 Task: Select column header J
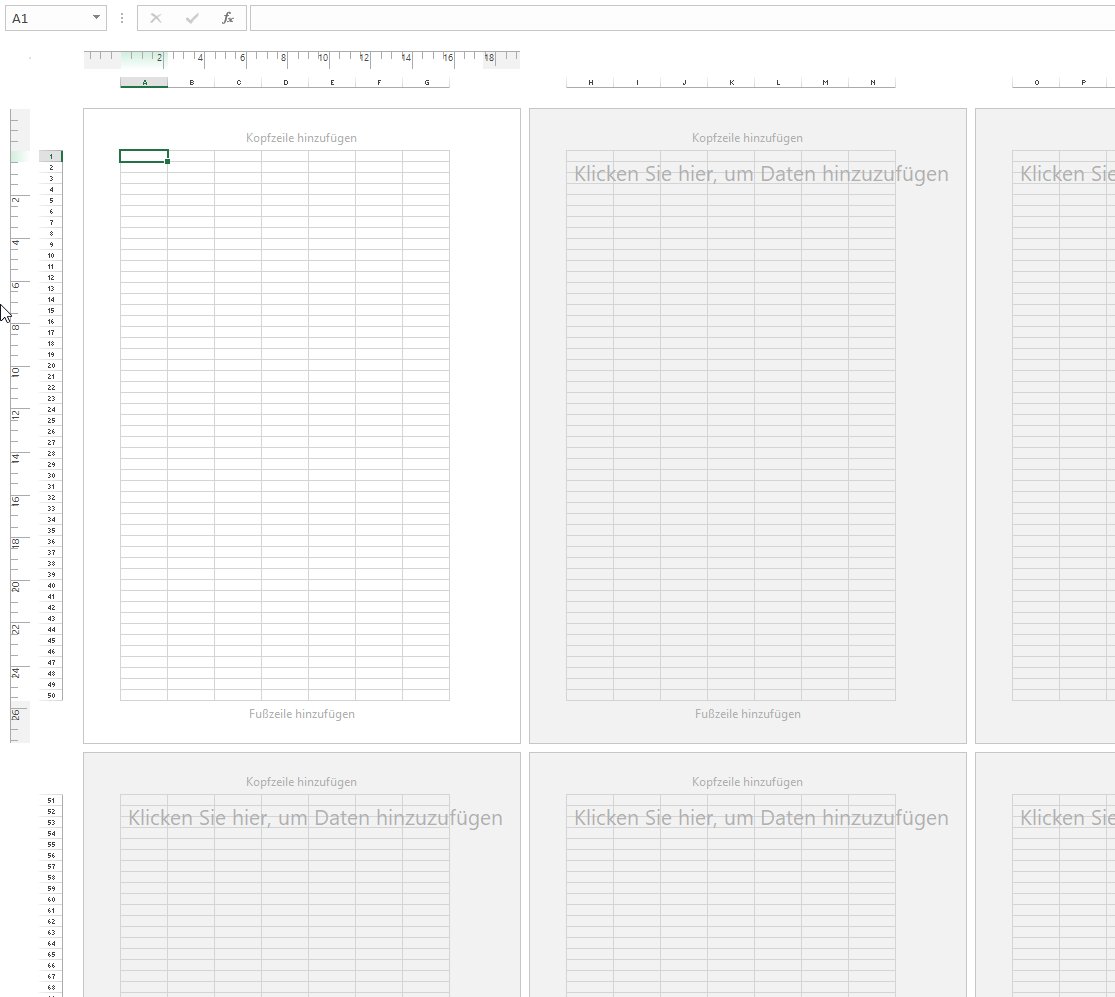[684, 82]
